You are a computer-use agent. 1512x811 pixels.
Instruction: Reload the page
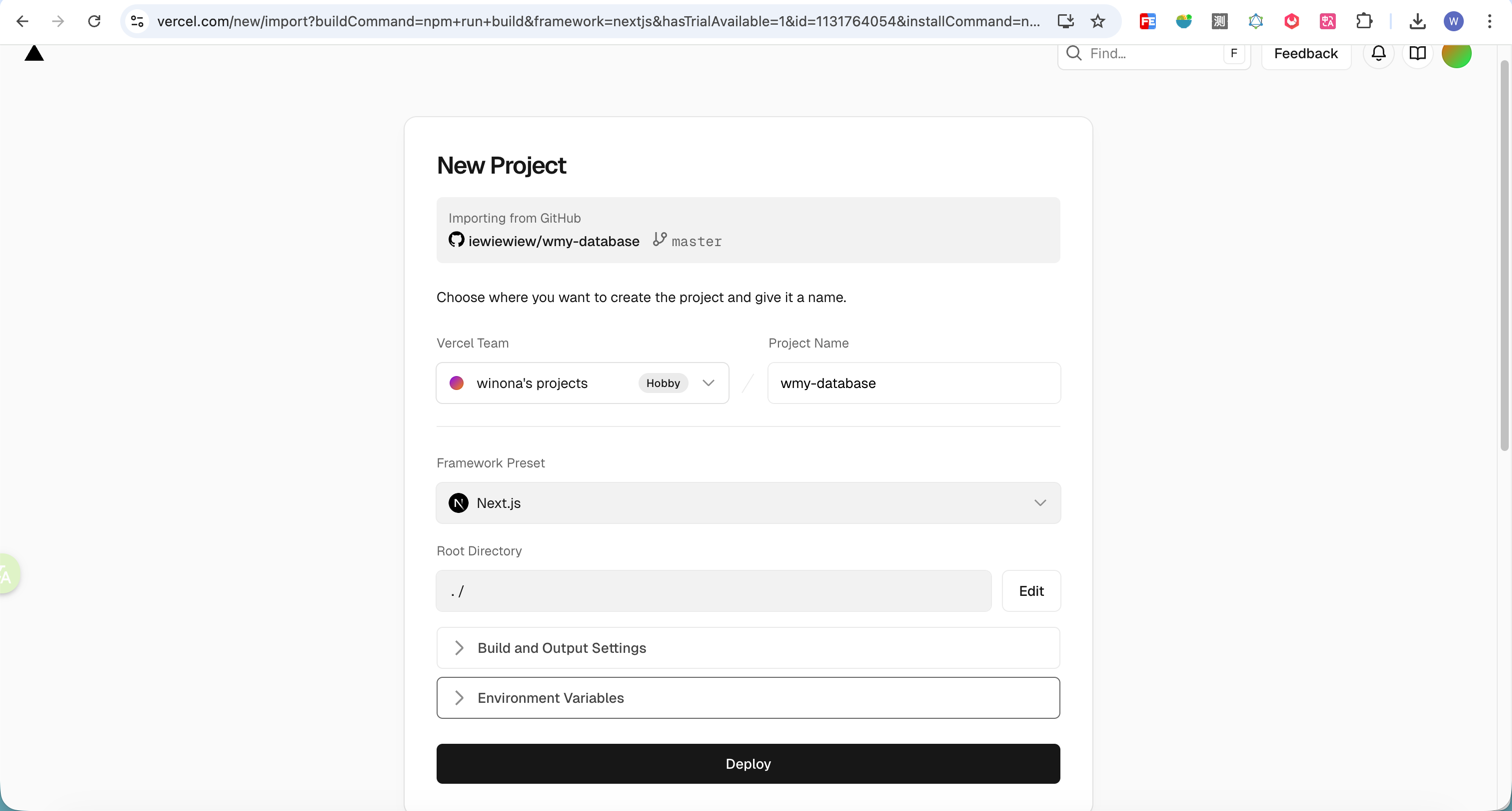tap(94, 21)
